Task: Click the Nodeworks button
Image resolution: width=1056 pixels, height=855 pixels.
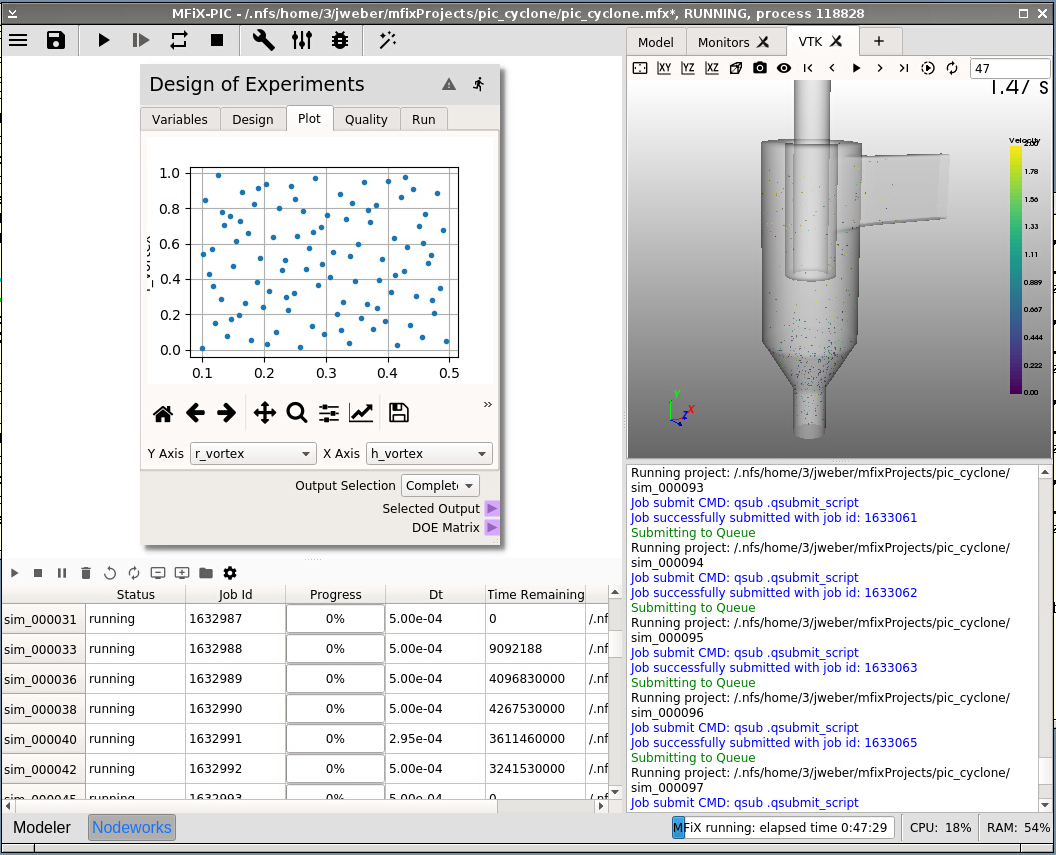Action: click(x=132, y=828)
